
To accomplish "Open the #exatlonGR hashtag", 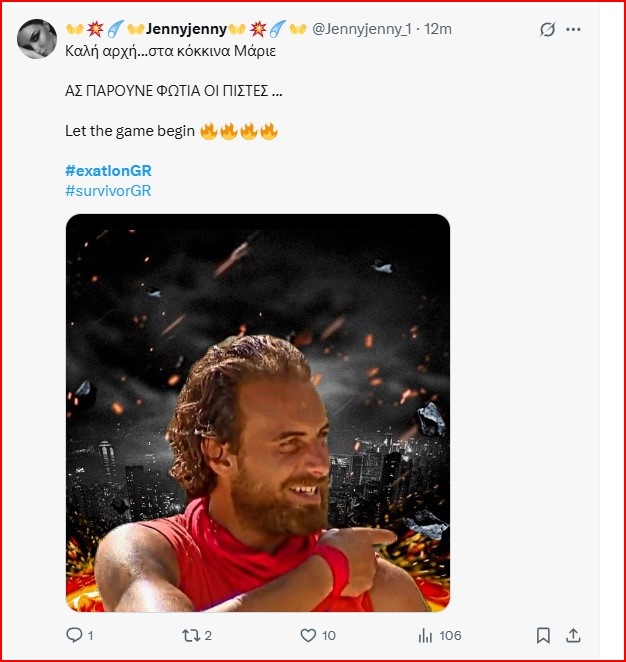I will click(108, 172).
